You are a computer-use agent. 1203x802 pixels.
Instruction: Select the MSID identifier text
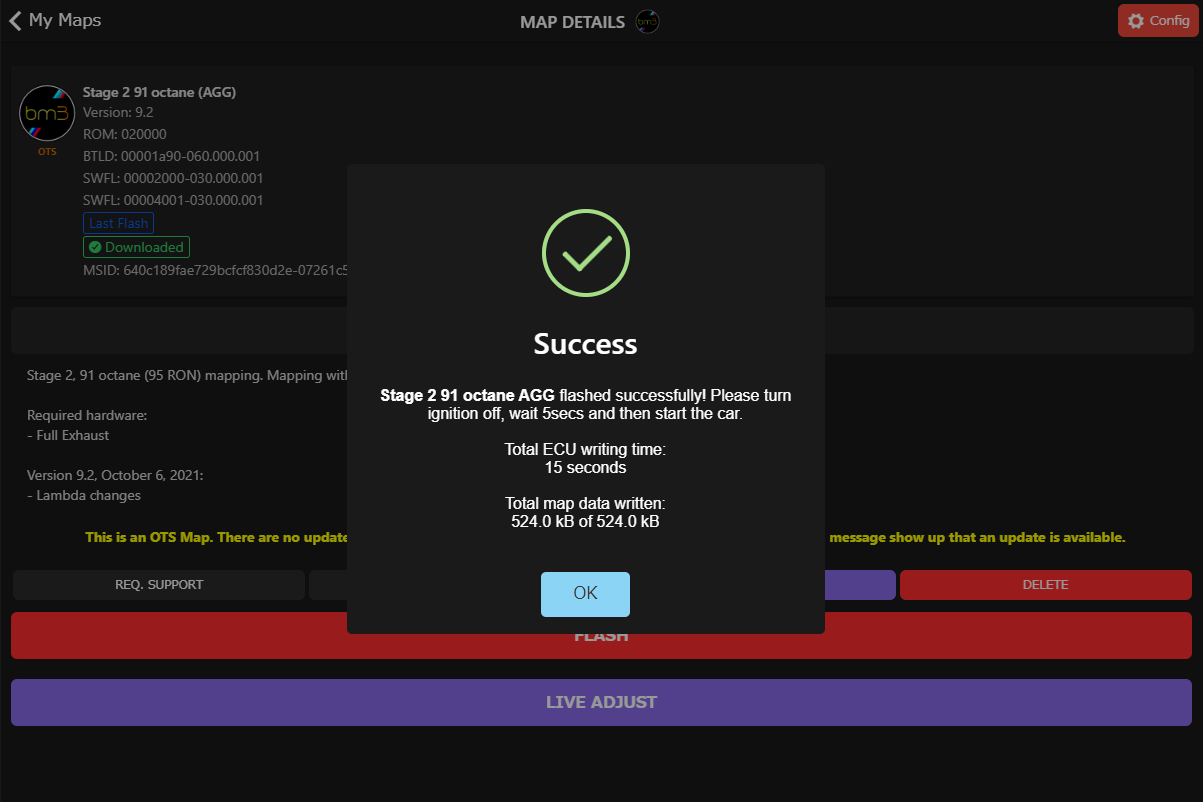coord(215,270)
